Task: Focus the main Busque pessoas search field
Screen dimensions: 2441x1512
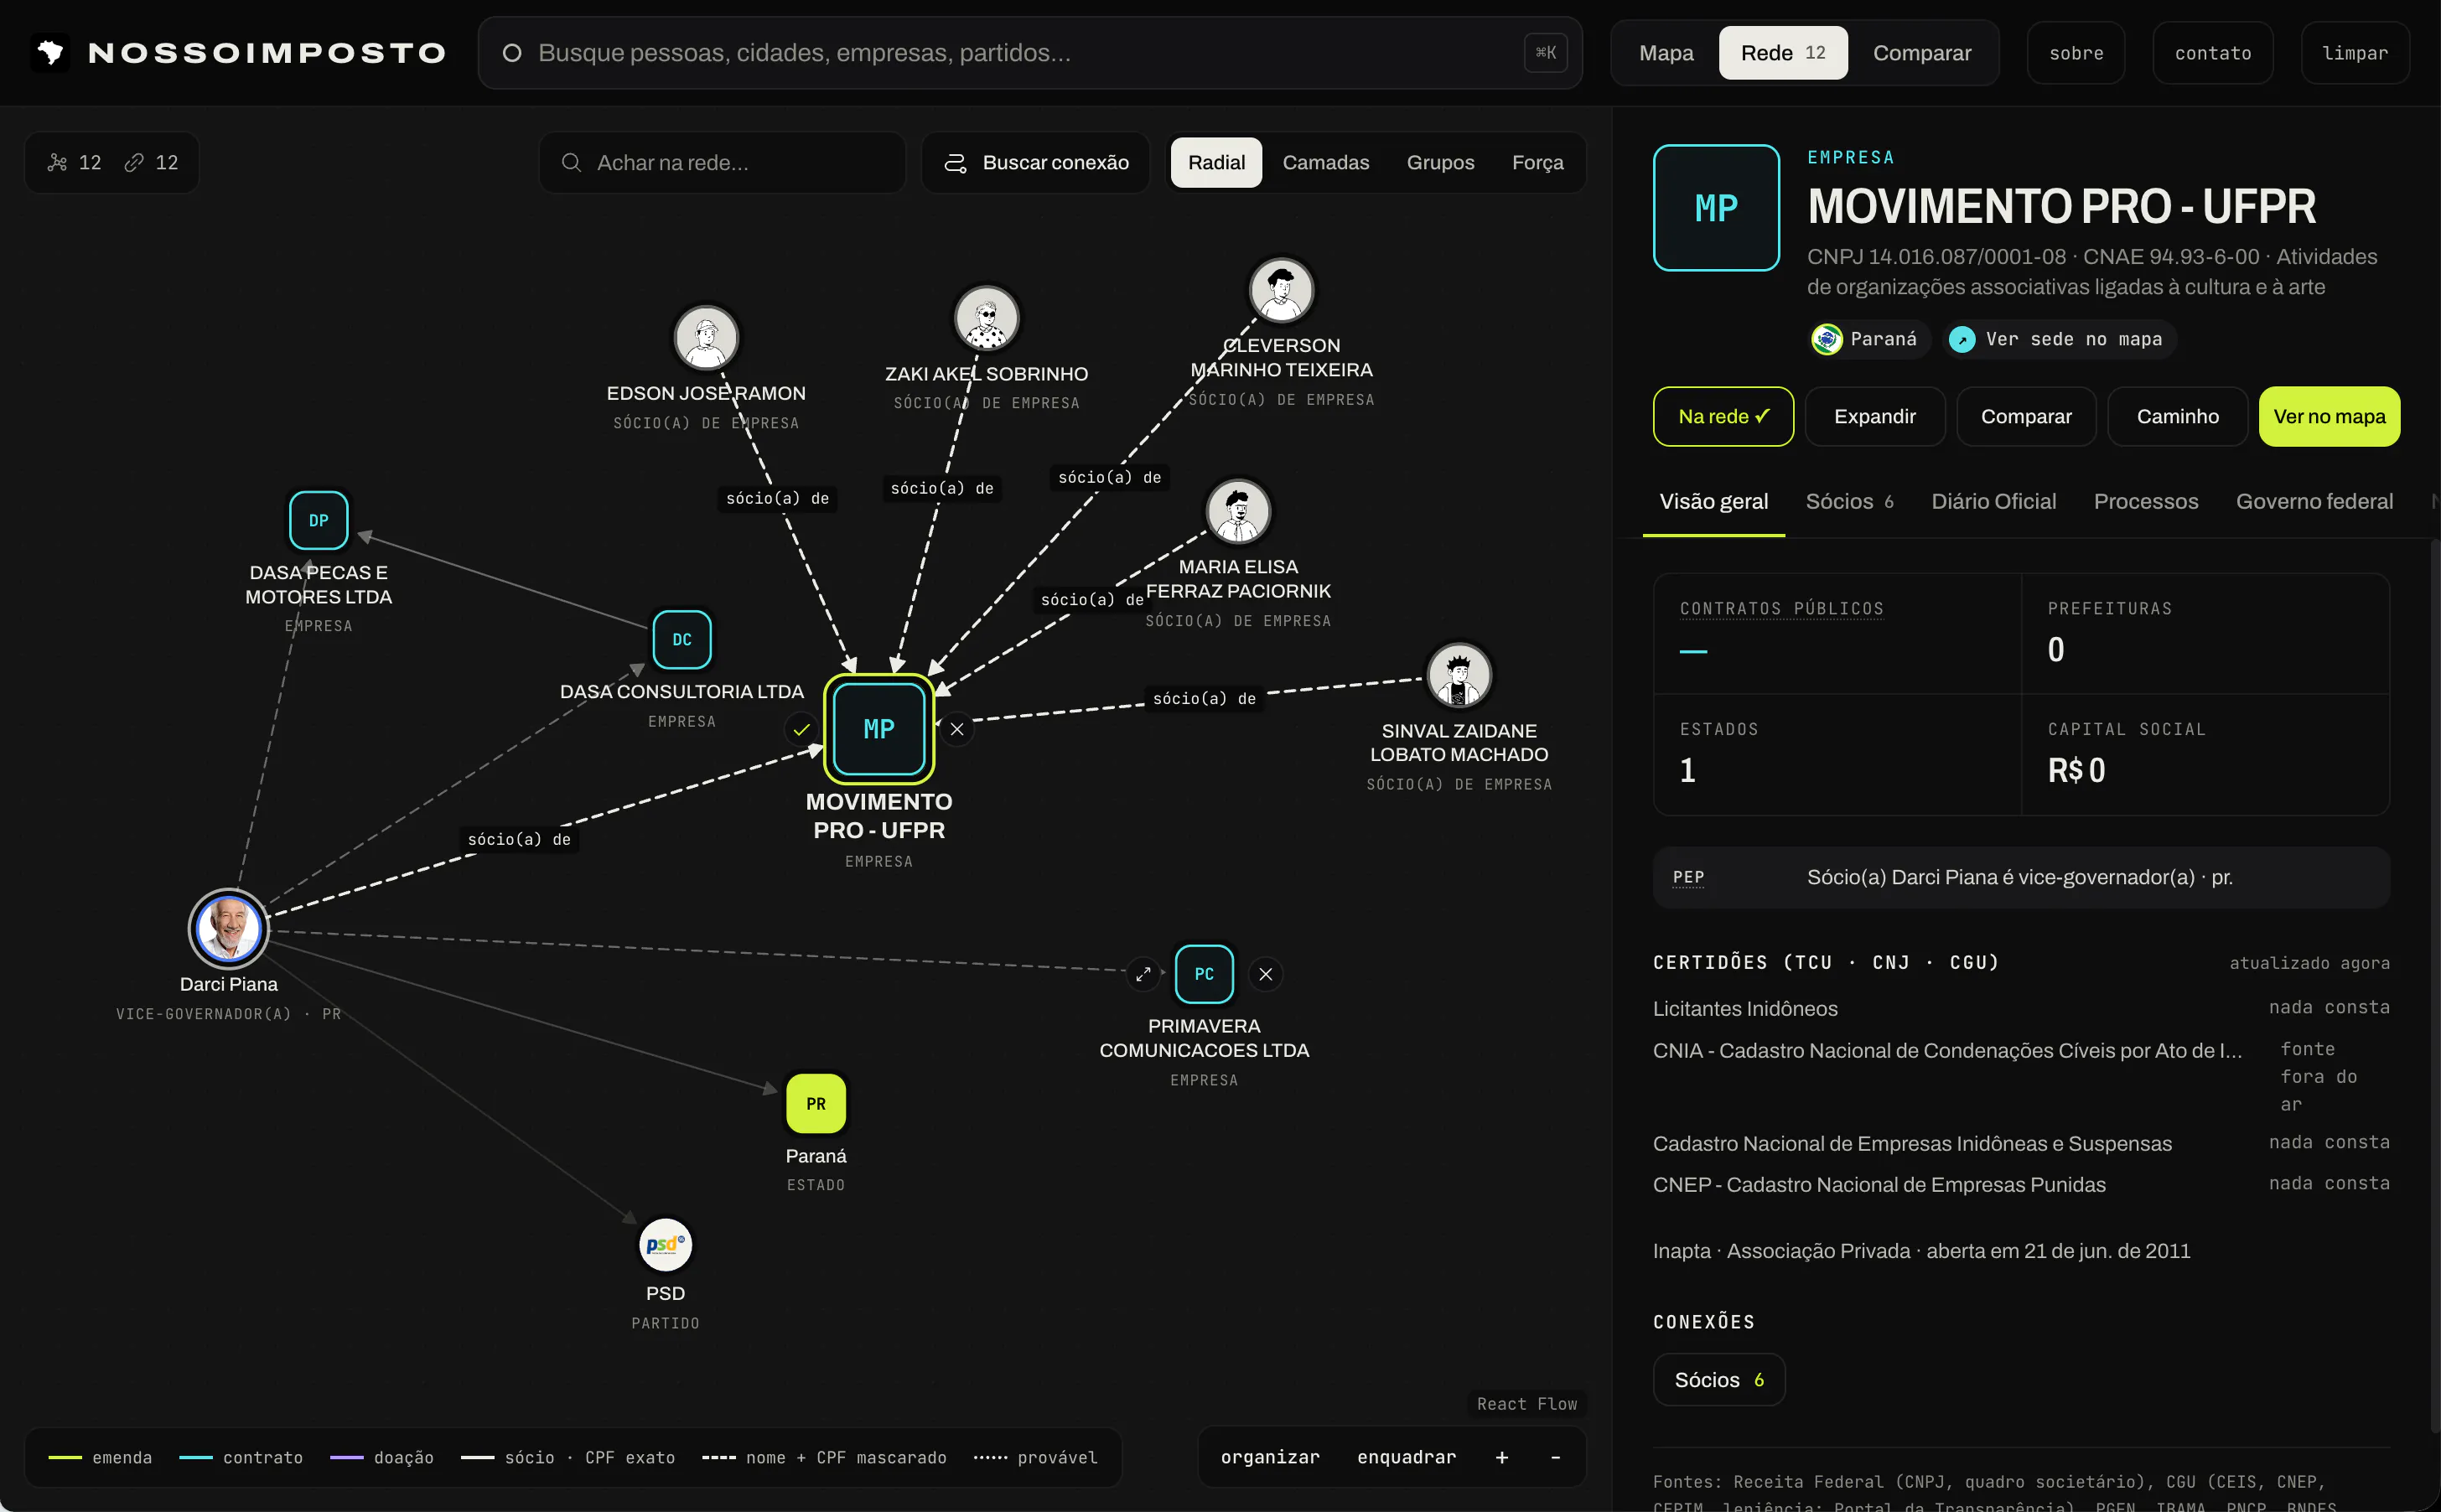Action: click(1030, 52)
